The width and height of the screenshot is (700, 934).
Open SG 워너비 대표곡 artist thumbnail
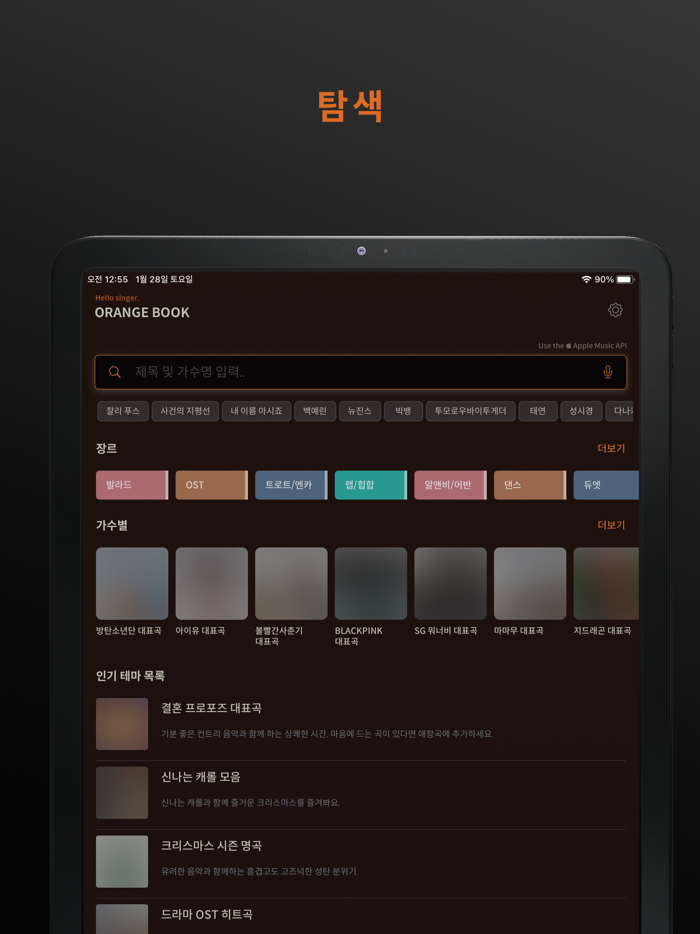coord(450,584)
